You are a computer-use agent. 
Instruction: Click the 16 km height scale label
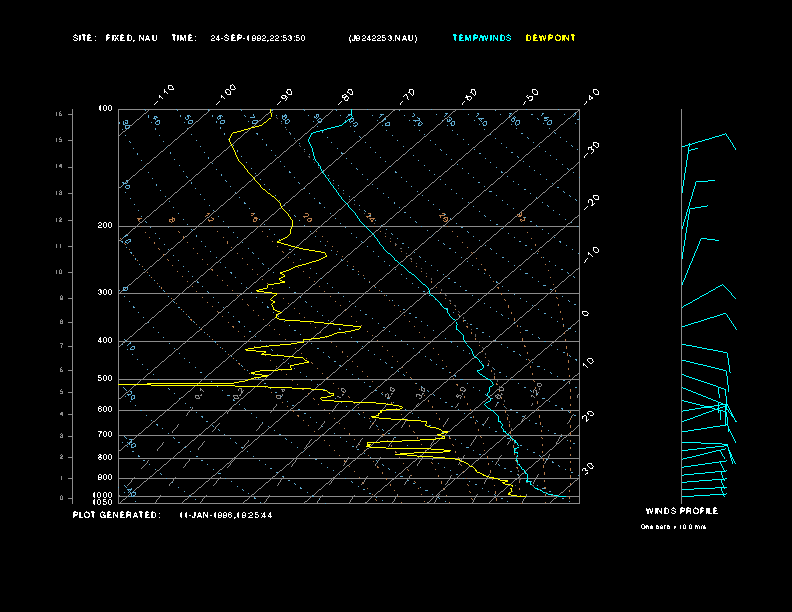tap(59, 114)
